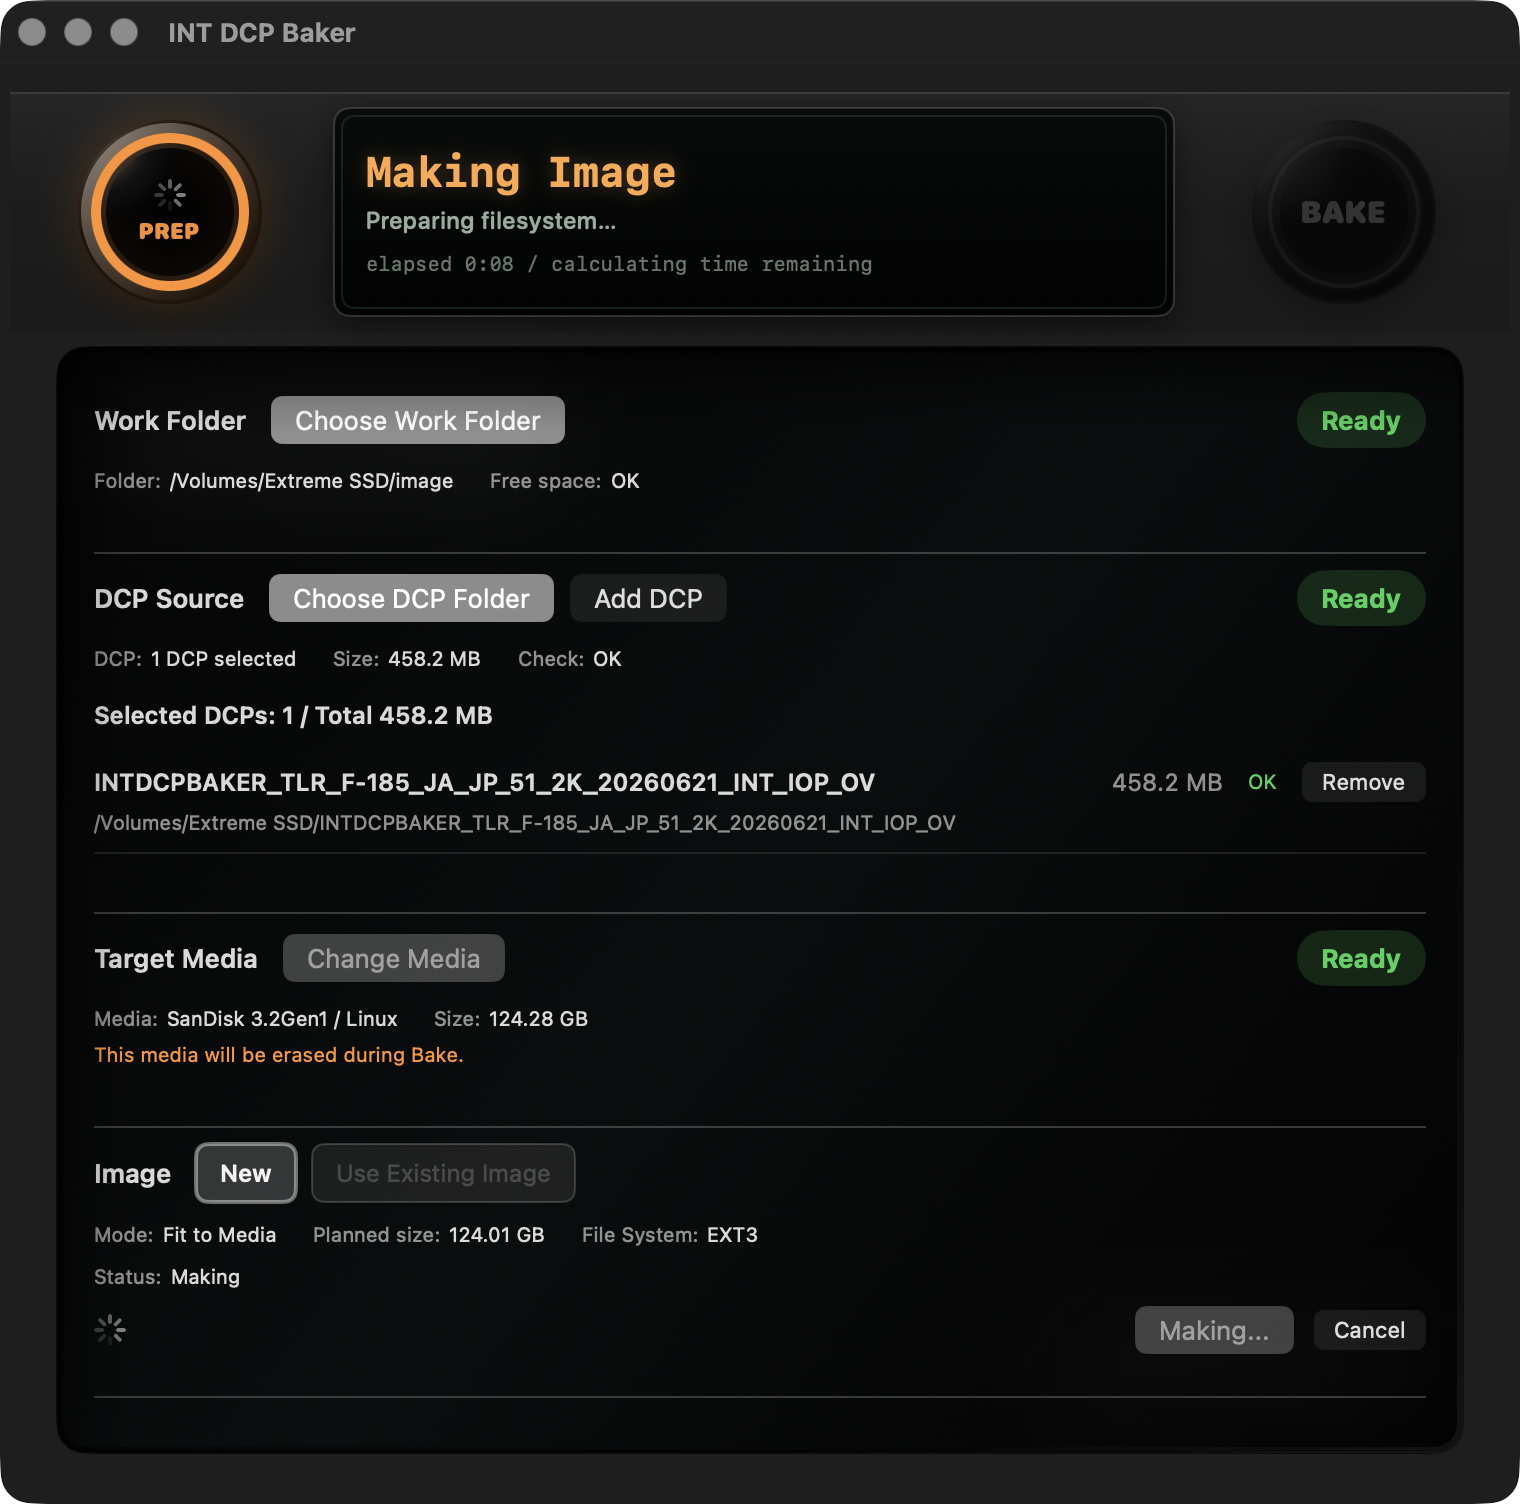This screenshot has width=1520, height=1504.
Task: Click the '1 DCP selected' text
Action: pyautogui.click(x=223, y=659)
